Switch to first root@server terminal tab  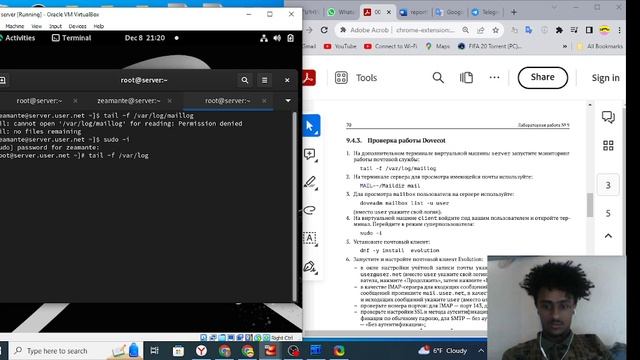pos(39,100)
